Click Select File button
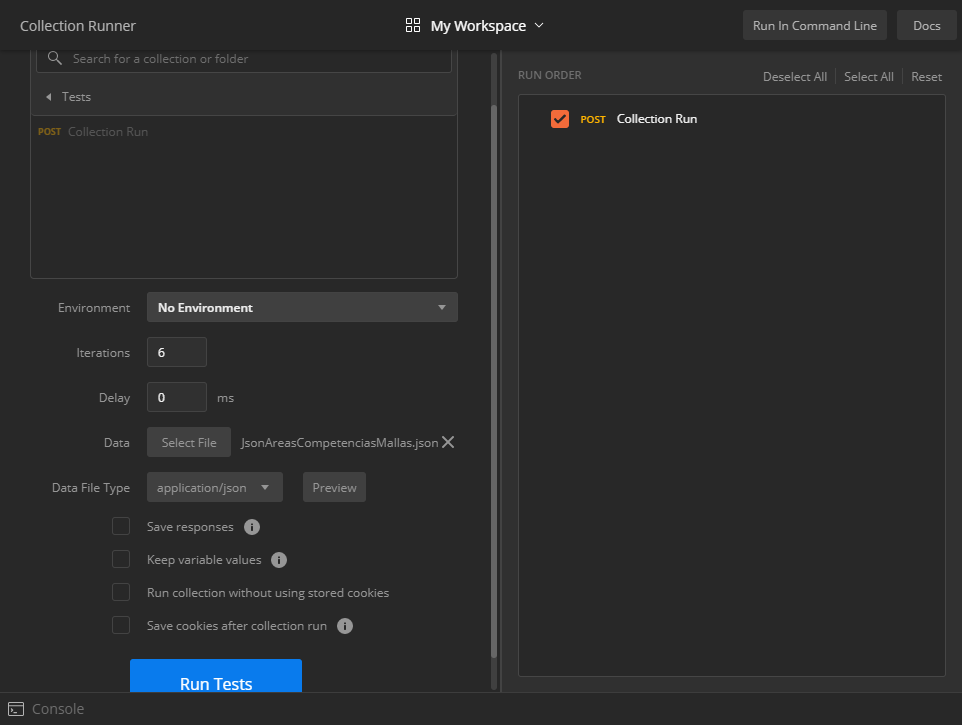Image resolution: width=962 pixels, height=725 pixels. pos(189,442)
